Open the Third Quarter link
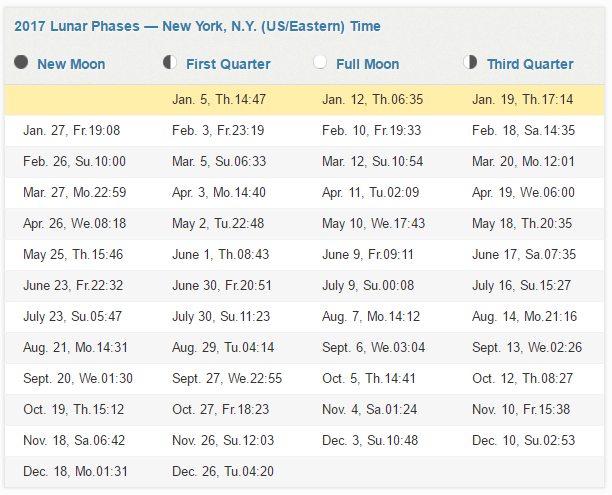The height and width of the screenshot is (495, 612). (x=530, y=64)
